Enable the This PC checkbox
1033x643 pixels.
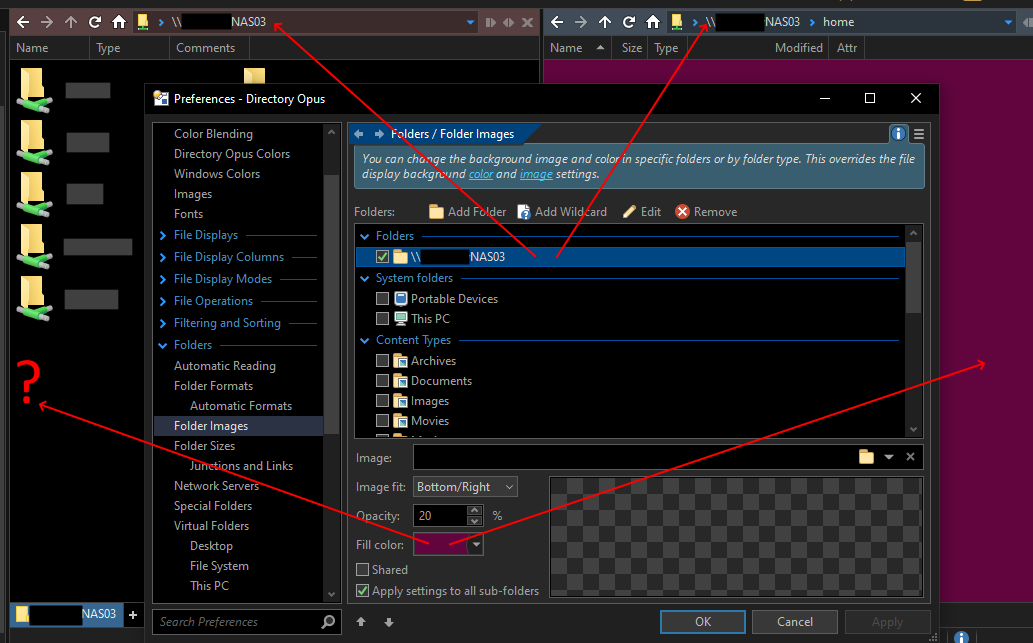(x=382, y=318)
